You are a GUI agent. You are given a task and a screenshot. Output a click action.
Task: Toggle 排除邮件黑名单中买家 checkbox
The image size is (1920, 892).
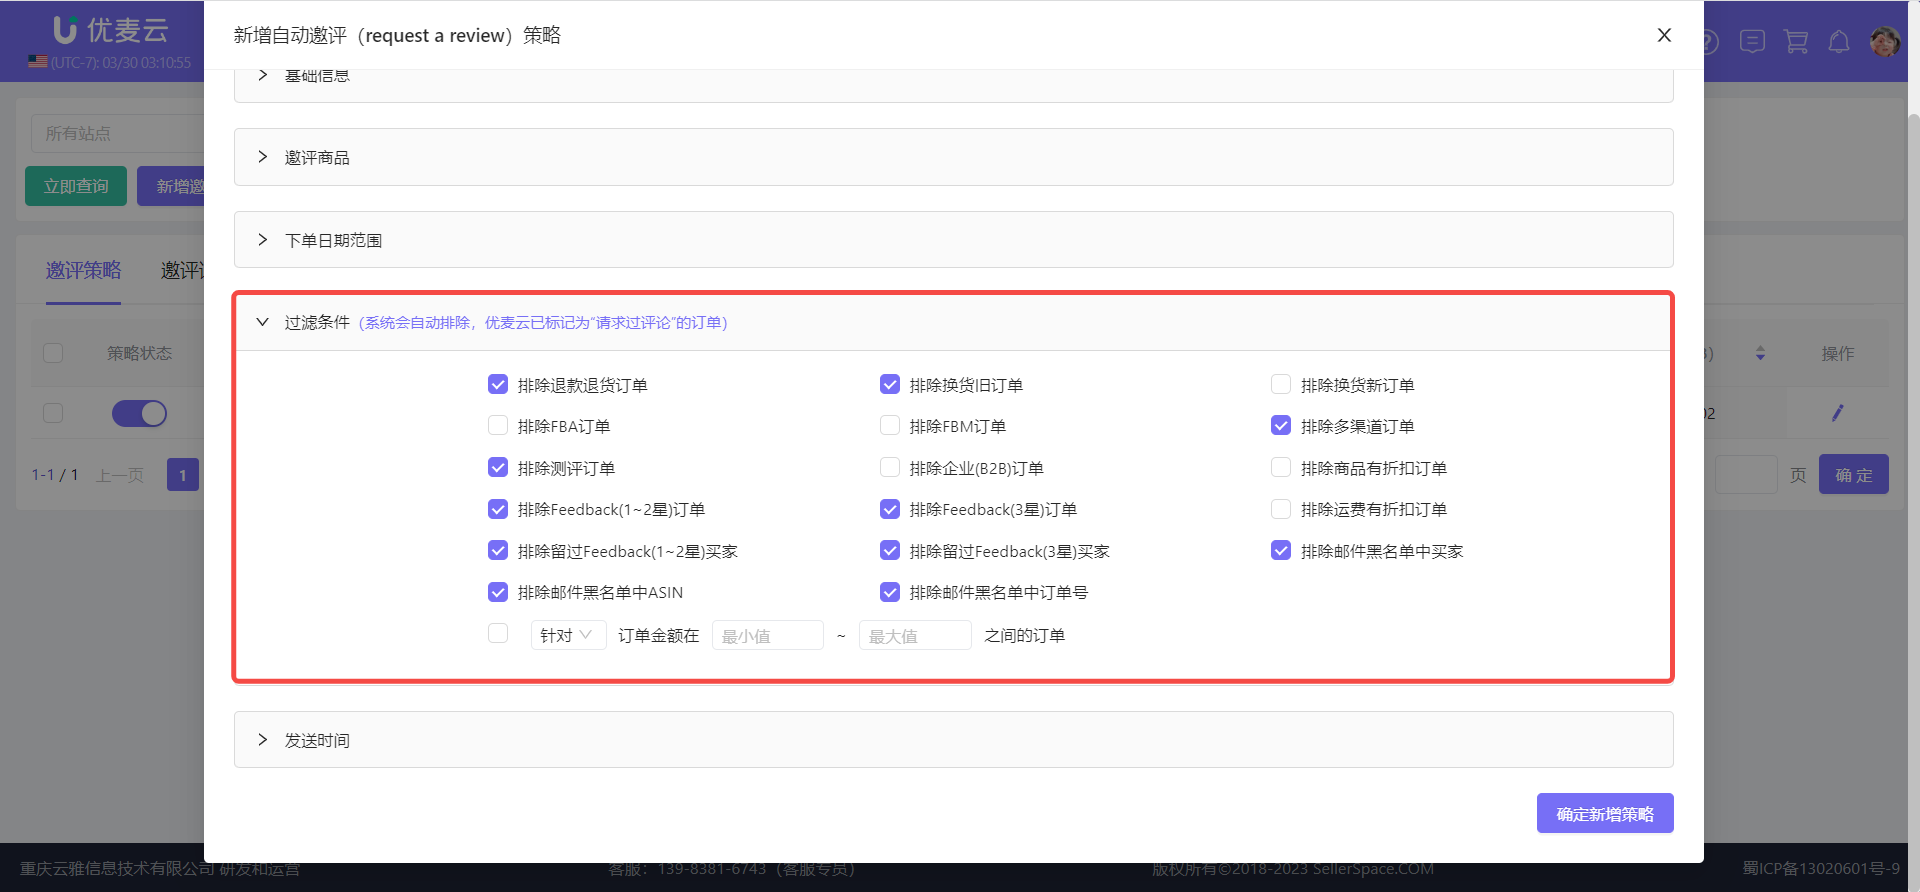1281,550
